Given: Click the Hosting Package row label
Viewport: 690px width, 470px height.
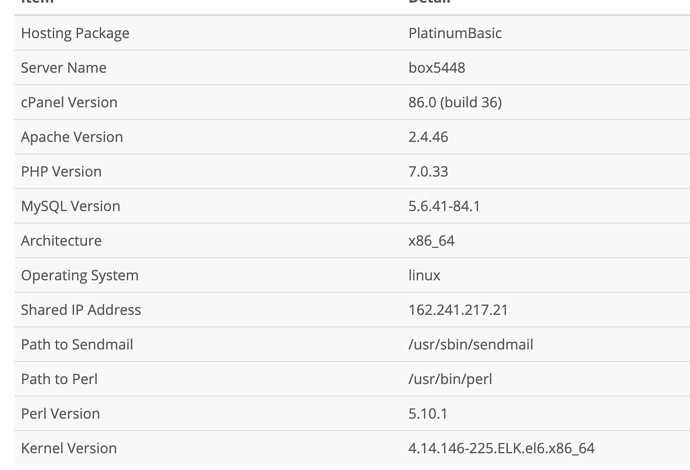Looking at the screenshot, I should 75,33.
